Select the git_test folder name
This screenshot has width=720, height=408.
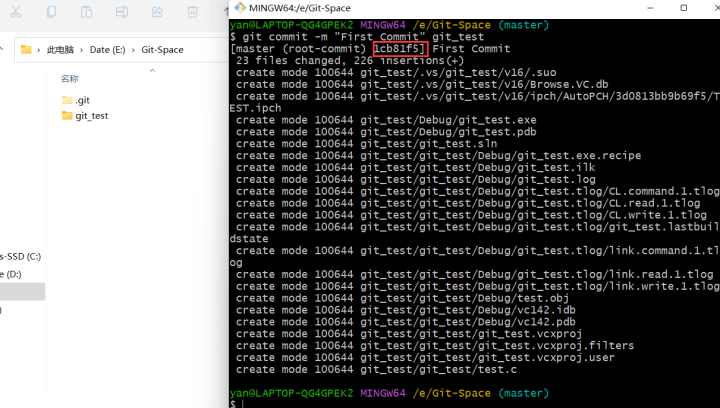92,116
